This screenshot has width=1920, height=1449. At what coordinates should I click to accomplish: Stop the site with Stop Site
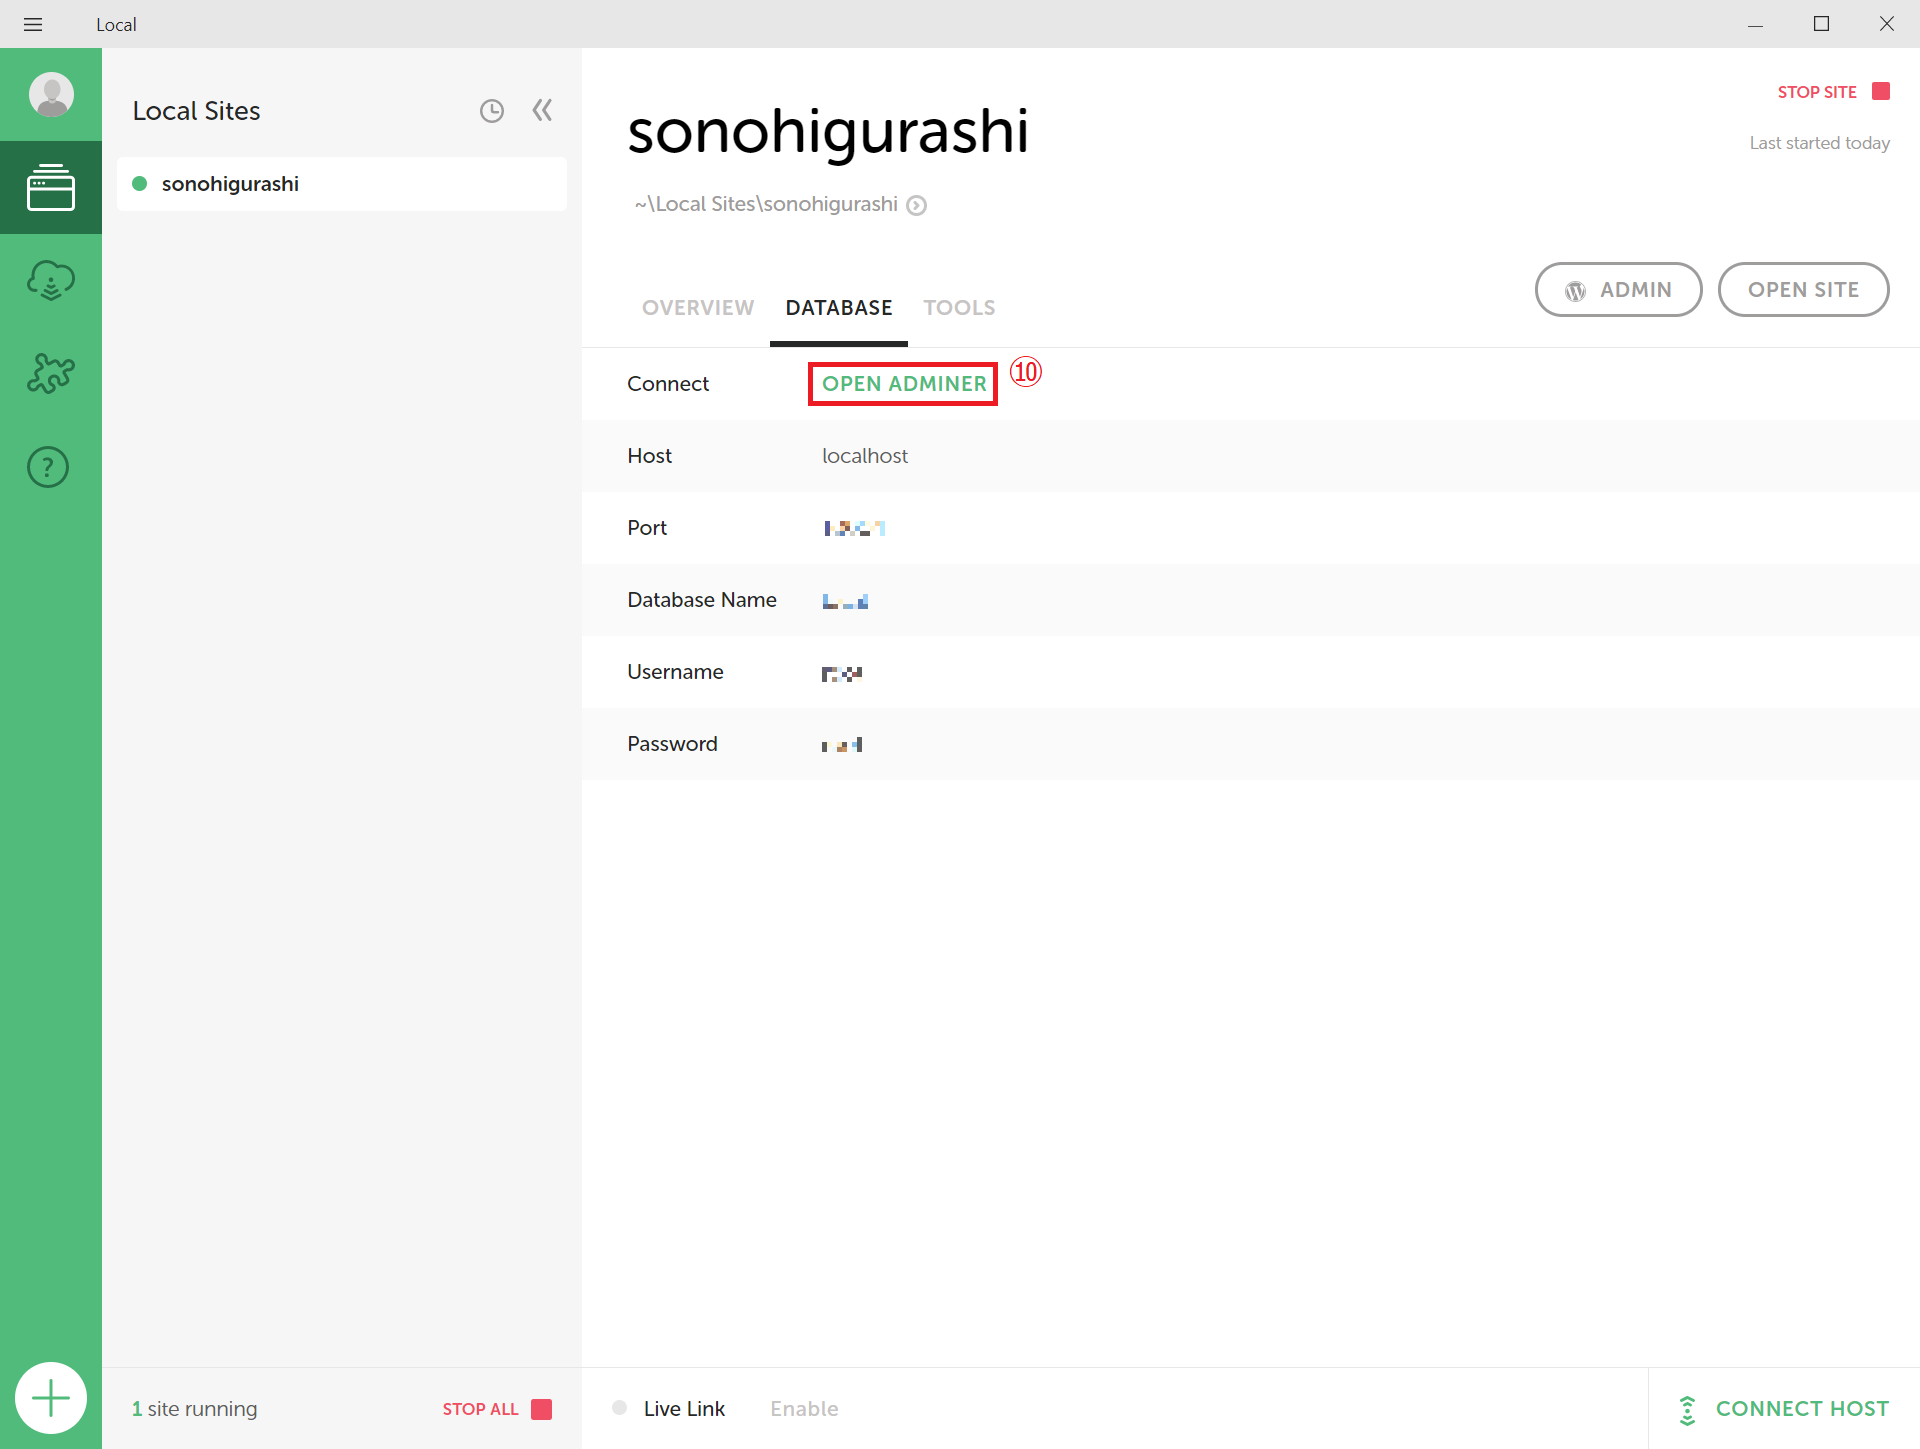[x=1833, y=92]
